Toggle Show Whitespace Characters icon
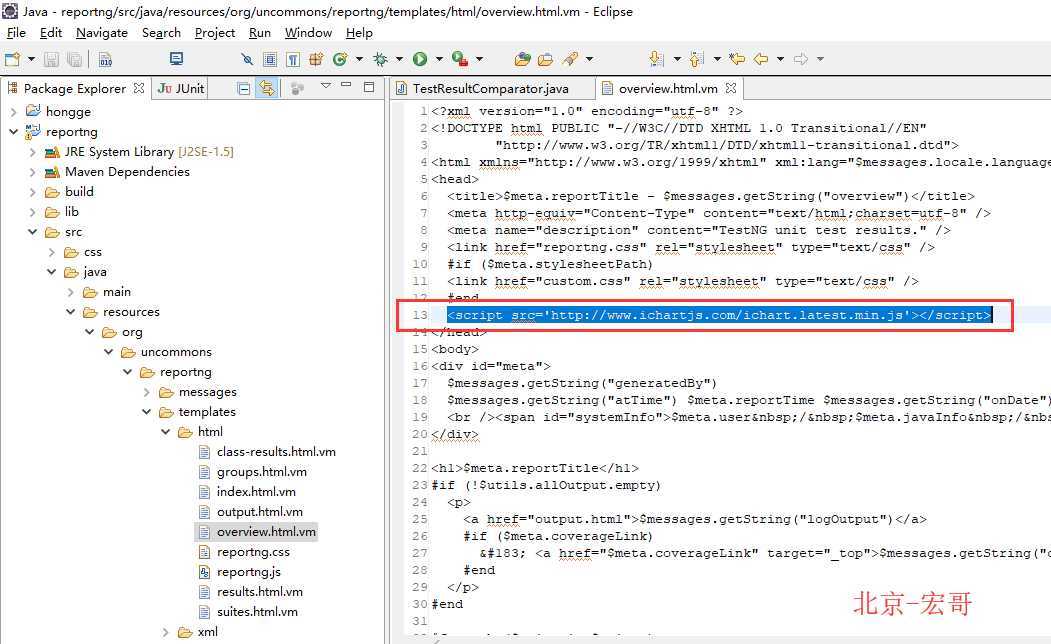This screenshot has width=1051, height=644. tap(293, 60)
